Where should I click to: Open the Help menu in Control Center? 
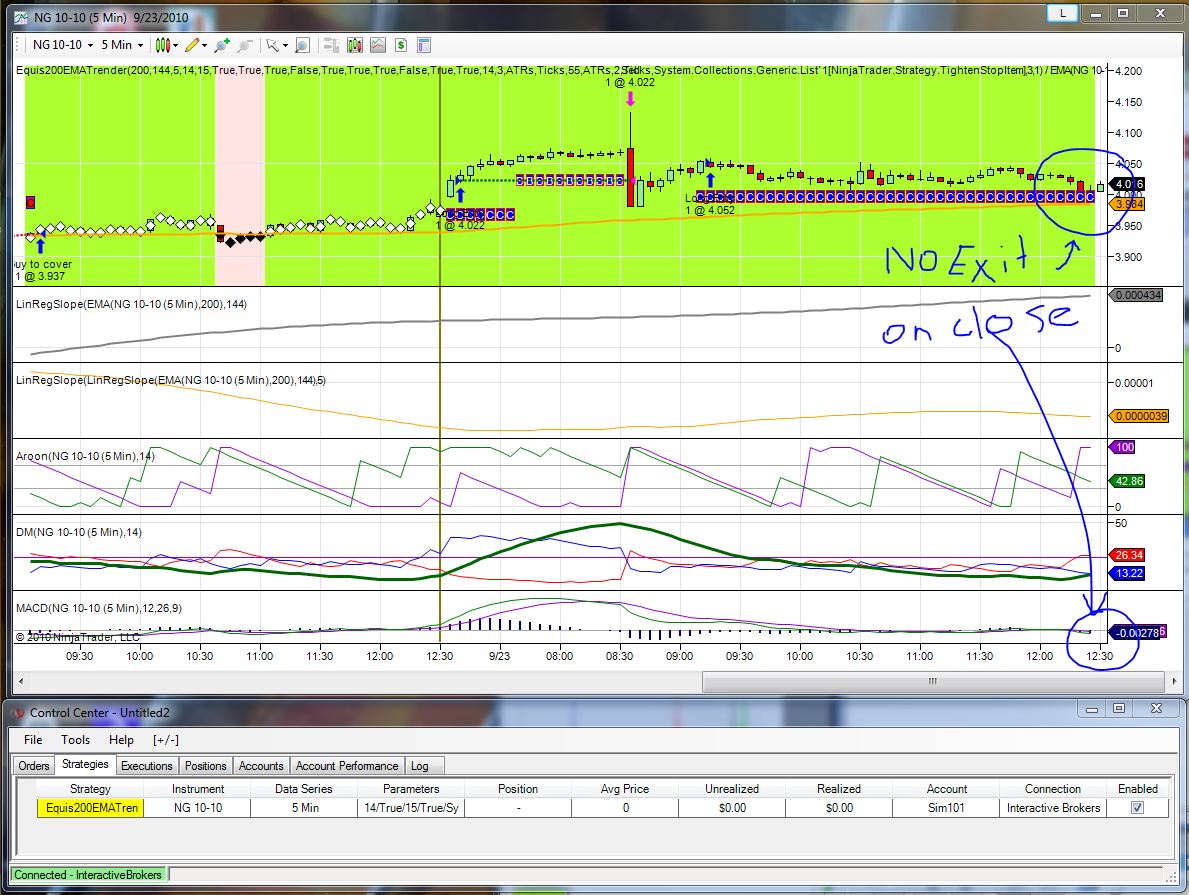[121, 740]
